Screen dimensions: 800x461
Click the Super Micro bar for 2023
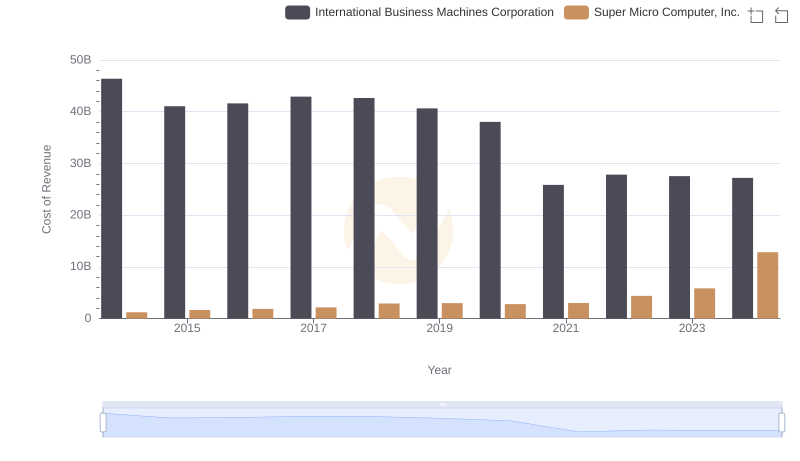[705, 303]
